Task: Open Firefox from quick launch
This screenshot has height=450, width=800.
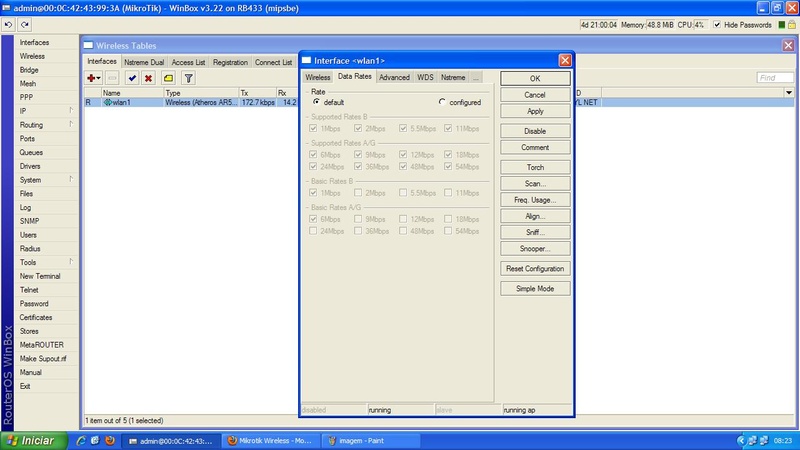Action: point(110,440)
